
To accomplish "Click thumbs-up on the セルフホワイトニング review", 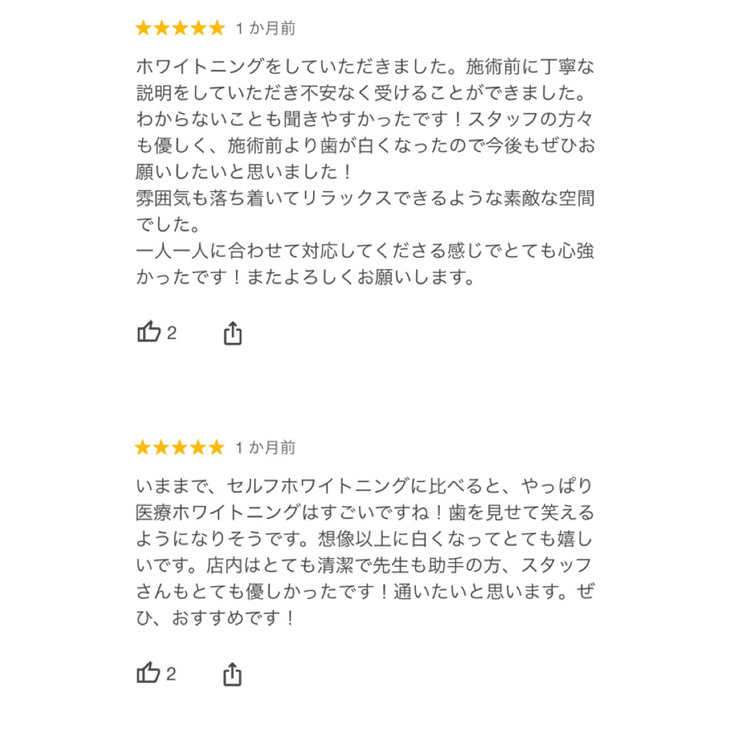I will tap(148, 674).
